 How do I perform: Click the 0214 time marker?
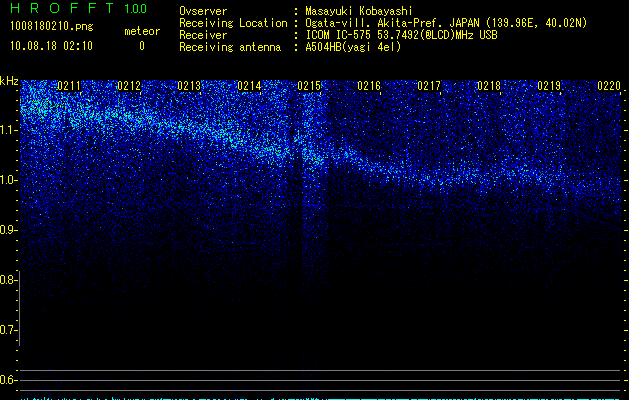[x=249, y=86]
